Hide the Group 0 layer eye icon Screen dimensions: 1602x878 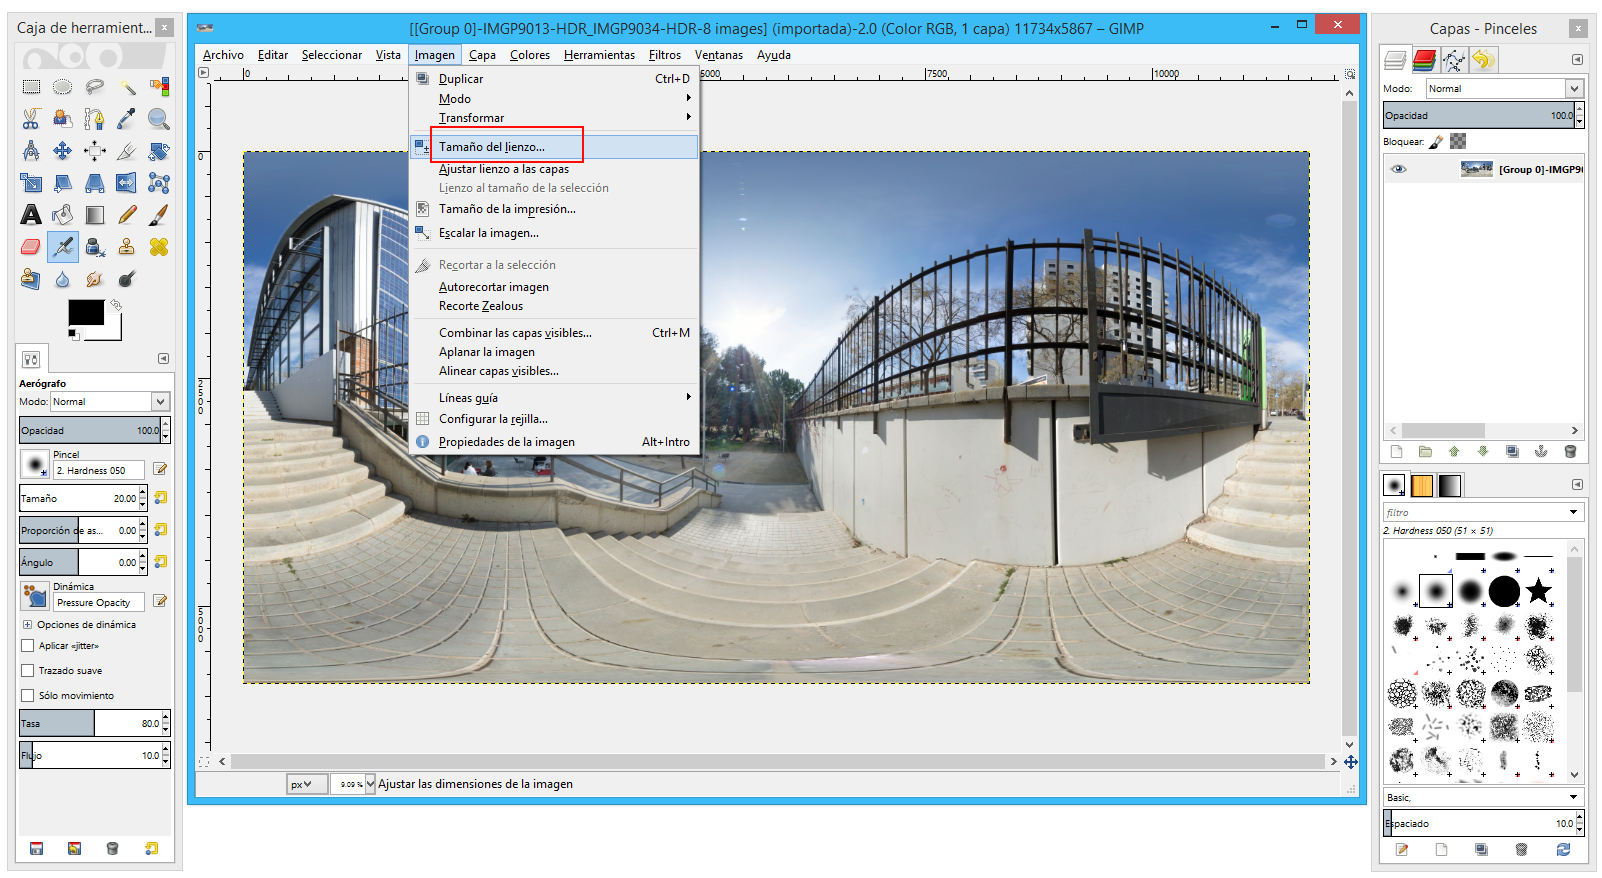coord(1399,169)
